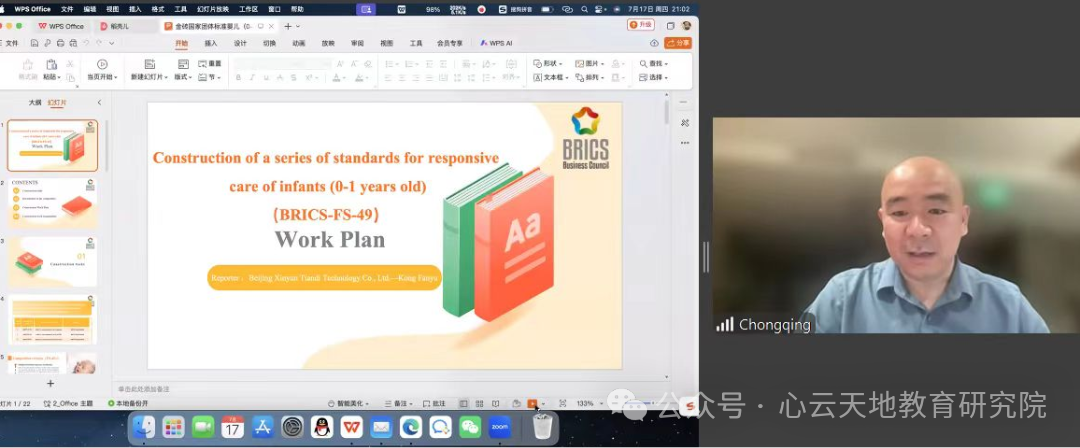This screenshot has height=448, width=1080.
Task: Open Launchpad from the Dock
Action: point(174,427)
